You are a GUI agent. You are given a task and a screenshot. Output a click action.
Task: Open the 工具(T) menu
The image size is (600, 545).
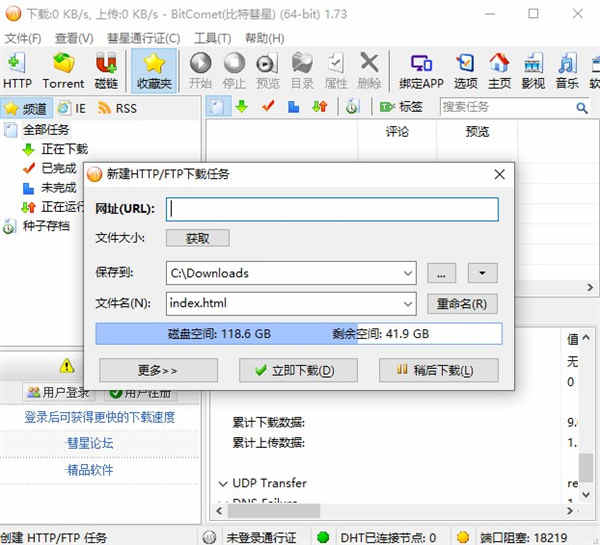(212, 38)
